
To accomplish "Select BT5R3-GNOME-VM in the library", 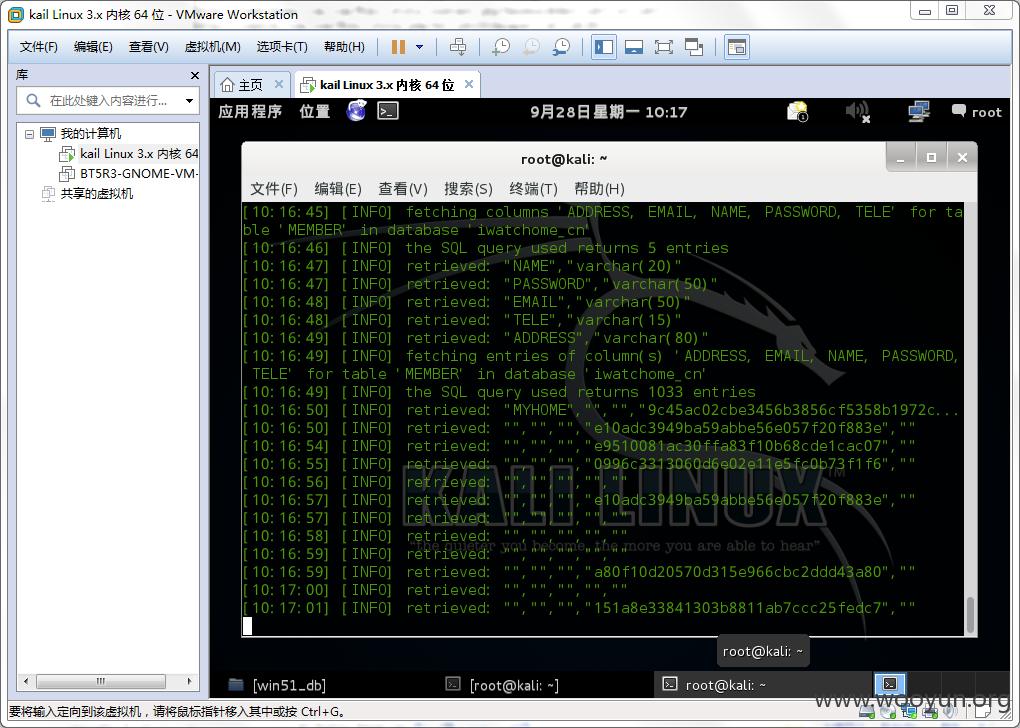I will [x=139, y=174].
